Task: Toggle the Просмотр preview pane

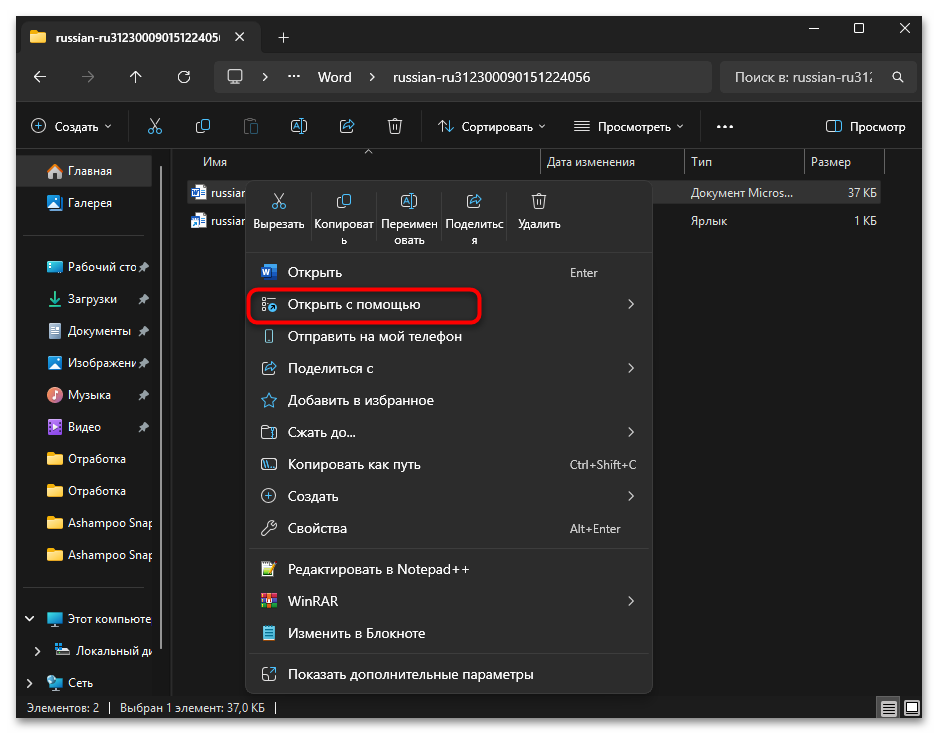Action: (x=865, y=127)
